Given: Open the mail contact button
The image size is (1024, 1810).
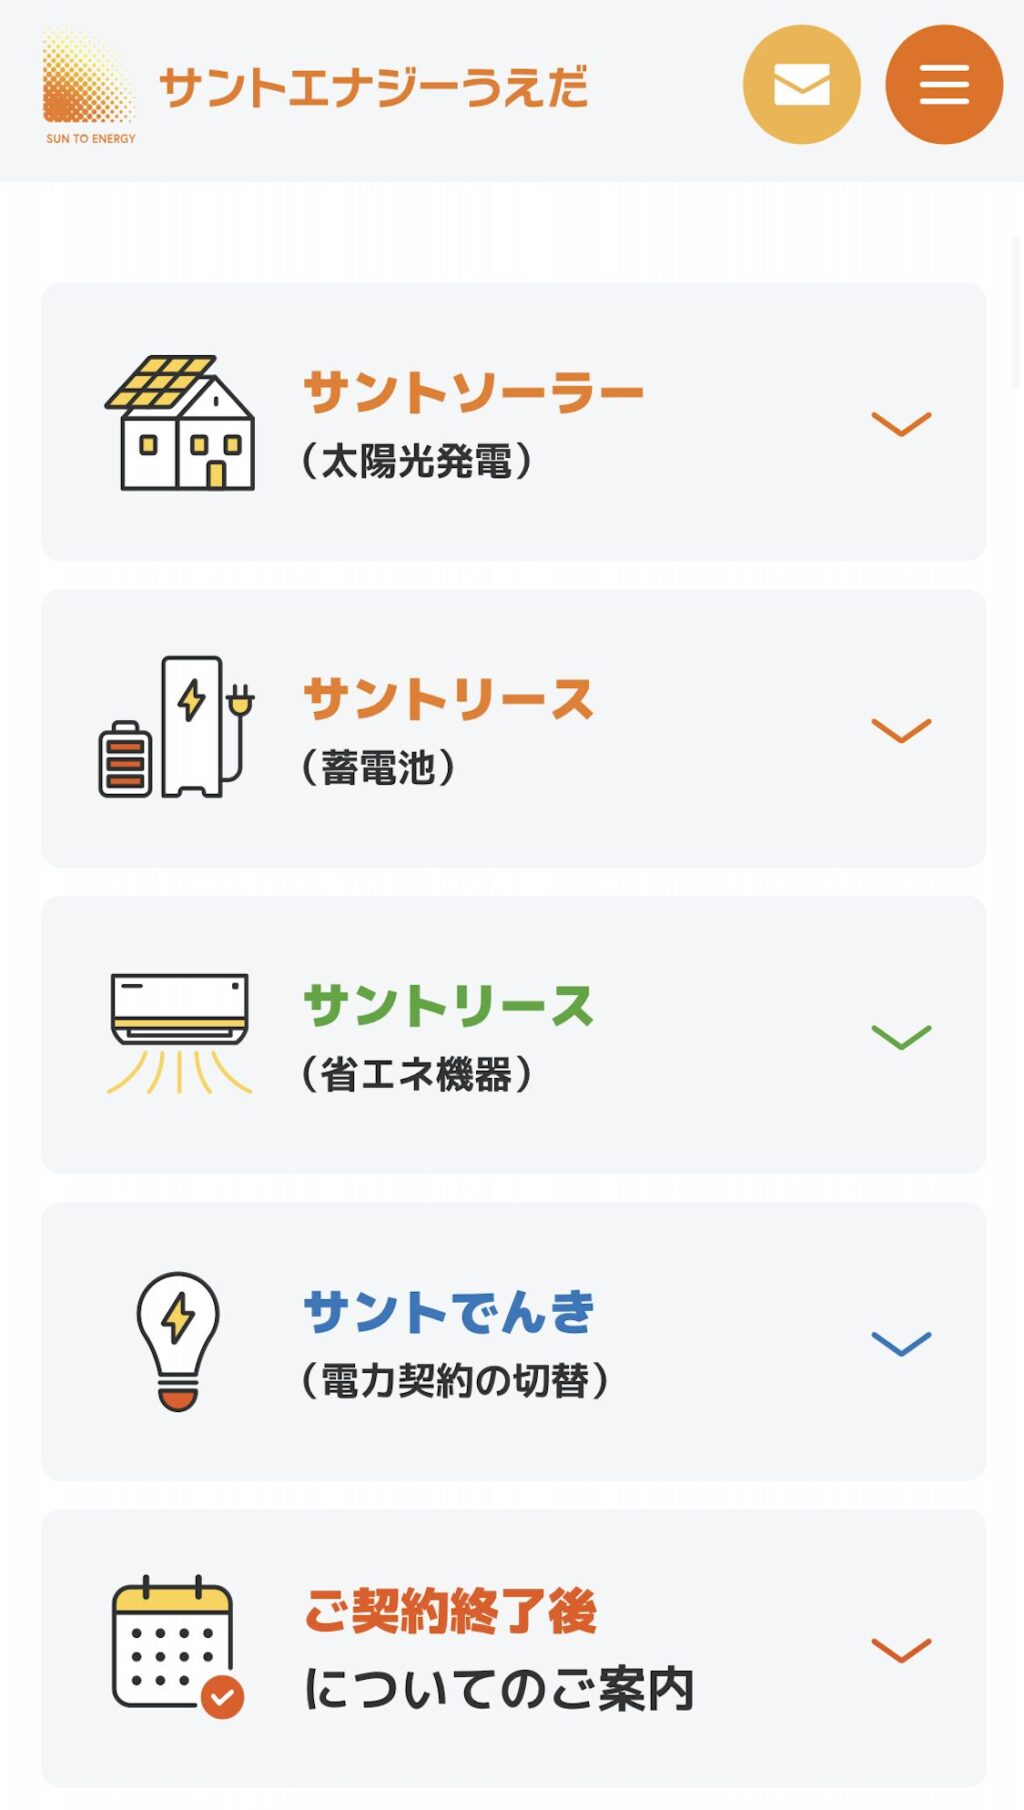Looking at the screenshot, I should click(x=801, y=85).
